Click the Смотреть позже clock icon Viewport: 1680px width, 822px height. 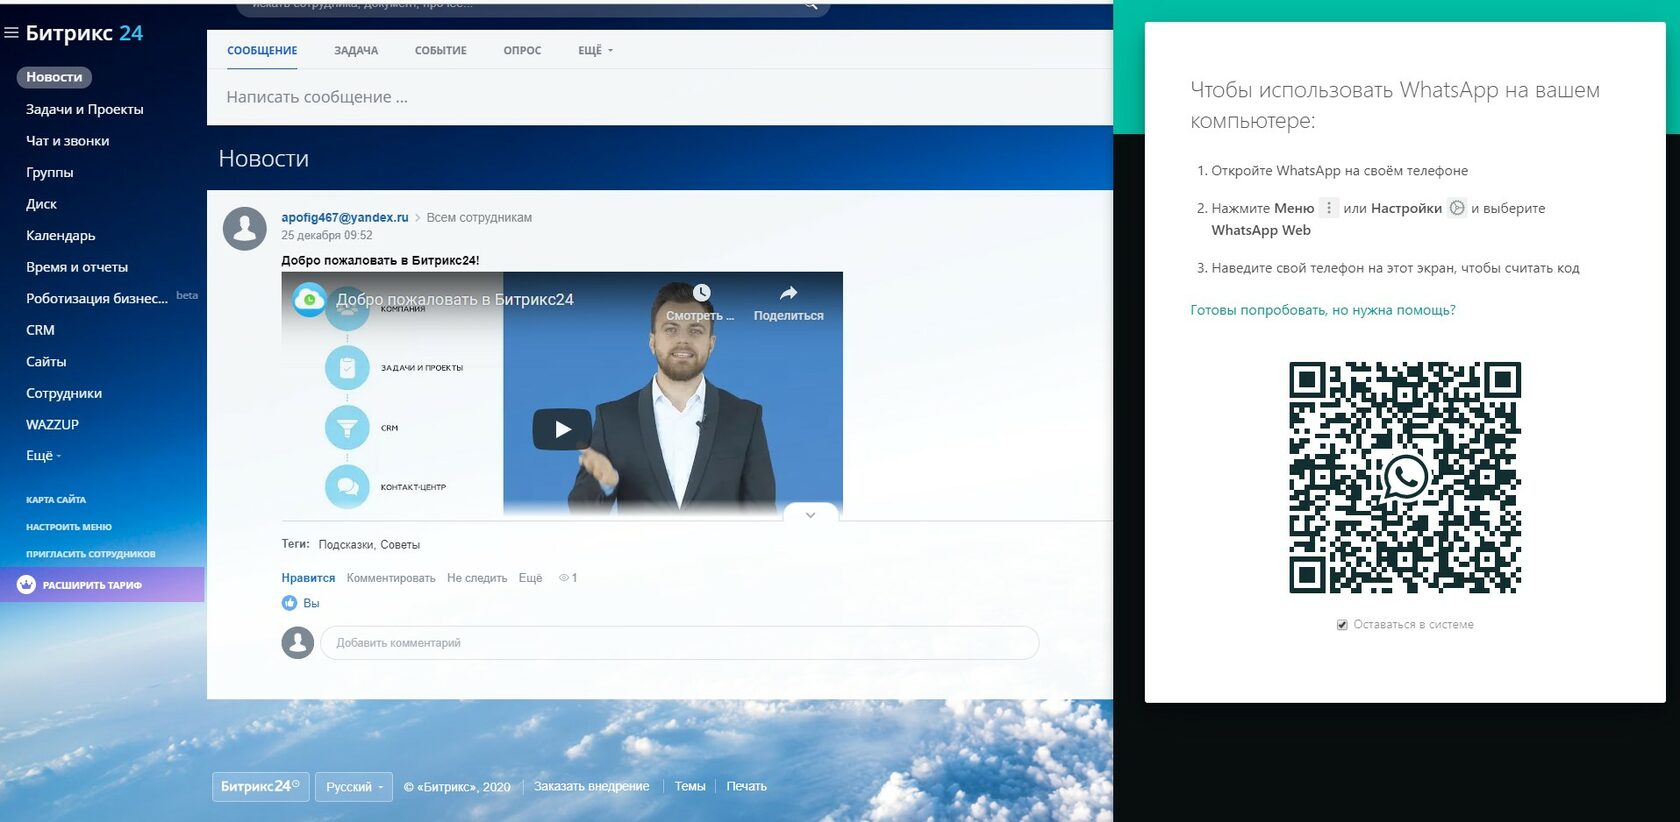[701, 292]
